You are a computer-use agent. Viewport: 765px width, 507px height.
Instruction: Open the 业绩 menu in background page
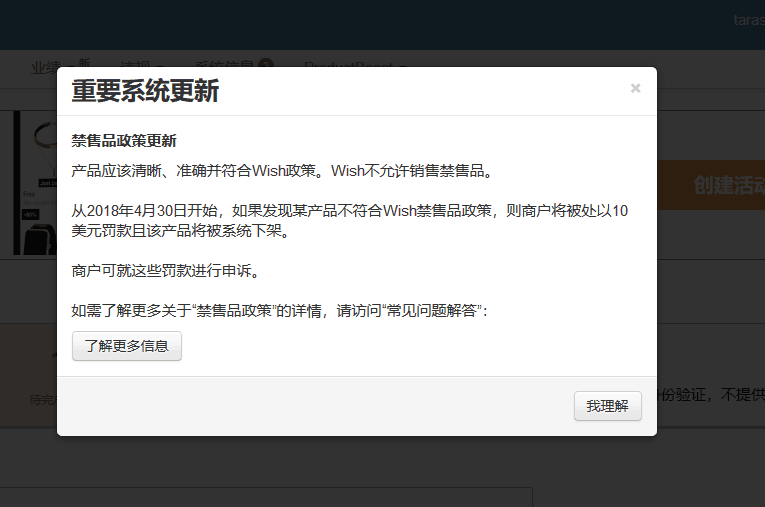tap(44, 67)
